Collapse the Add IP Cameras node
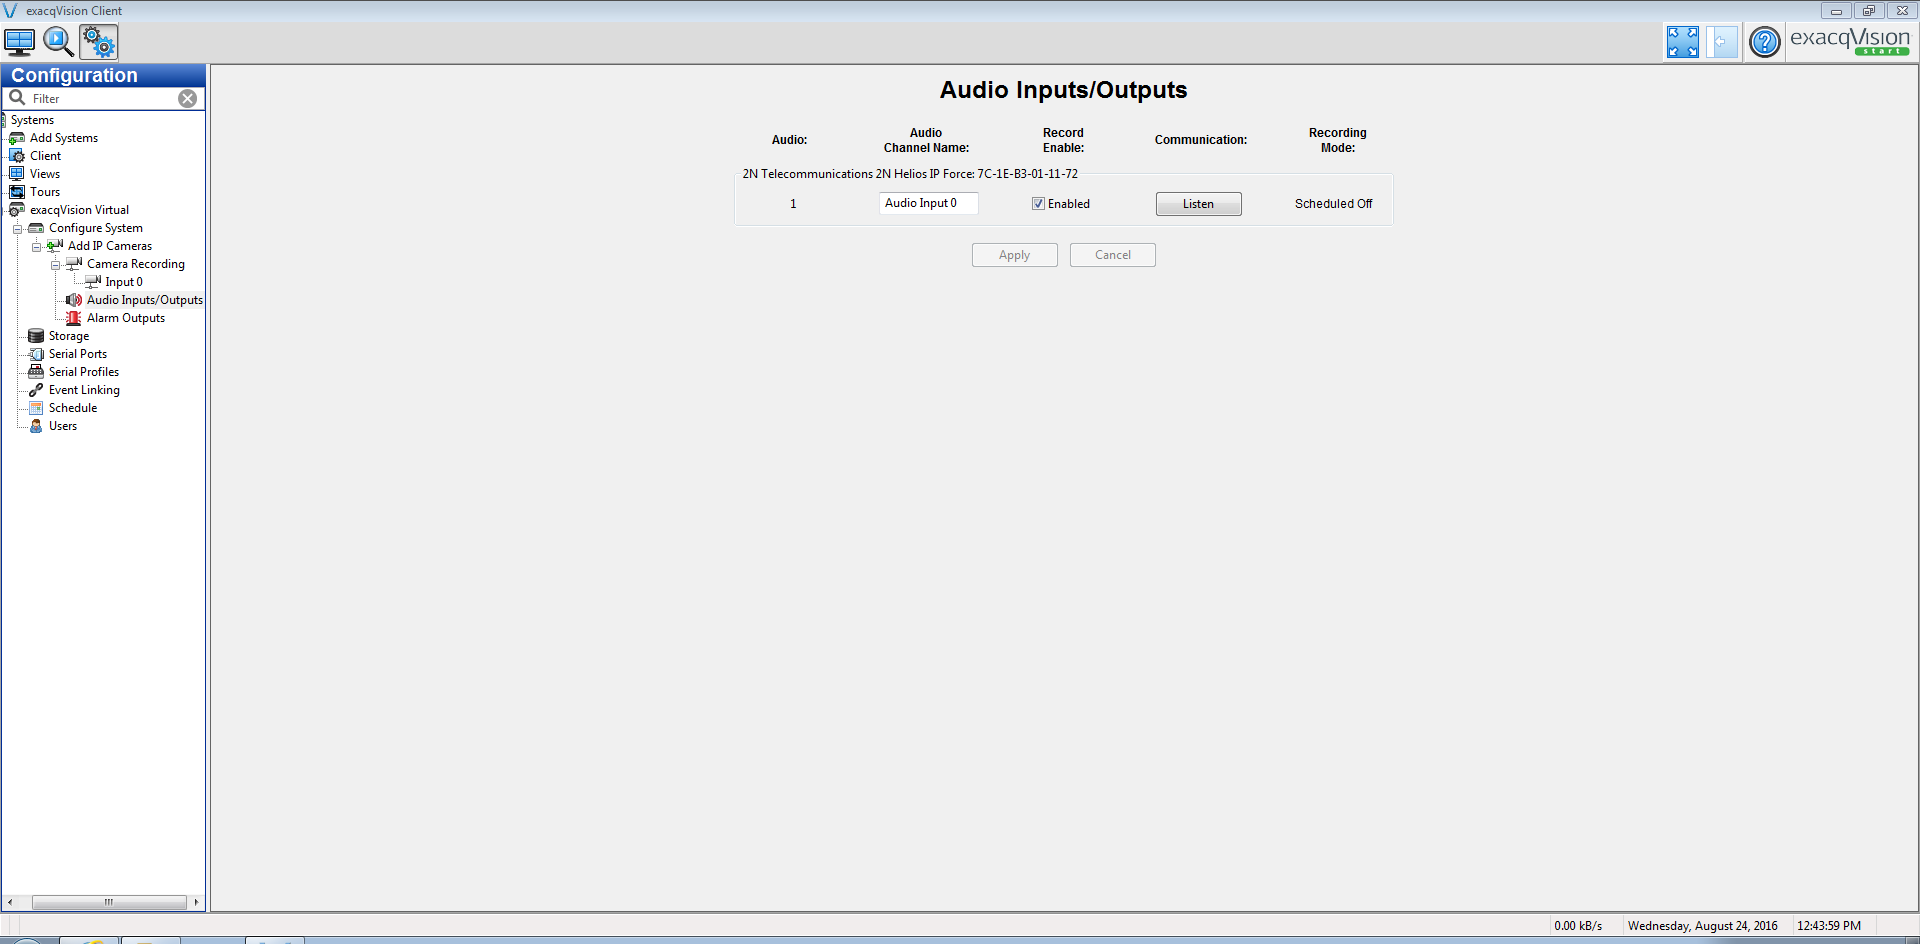The height and width of the screenshot is (944, 1920). (36, 247)
